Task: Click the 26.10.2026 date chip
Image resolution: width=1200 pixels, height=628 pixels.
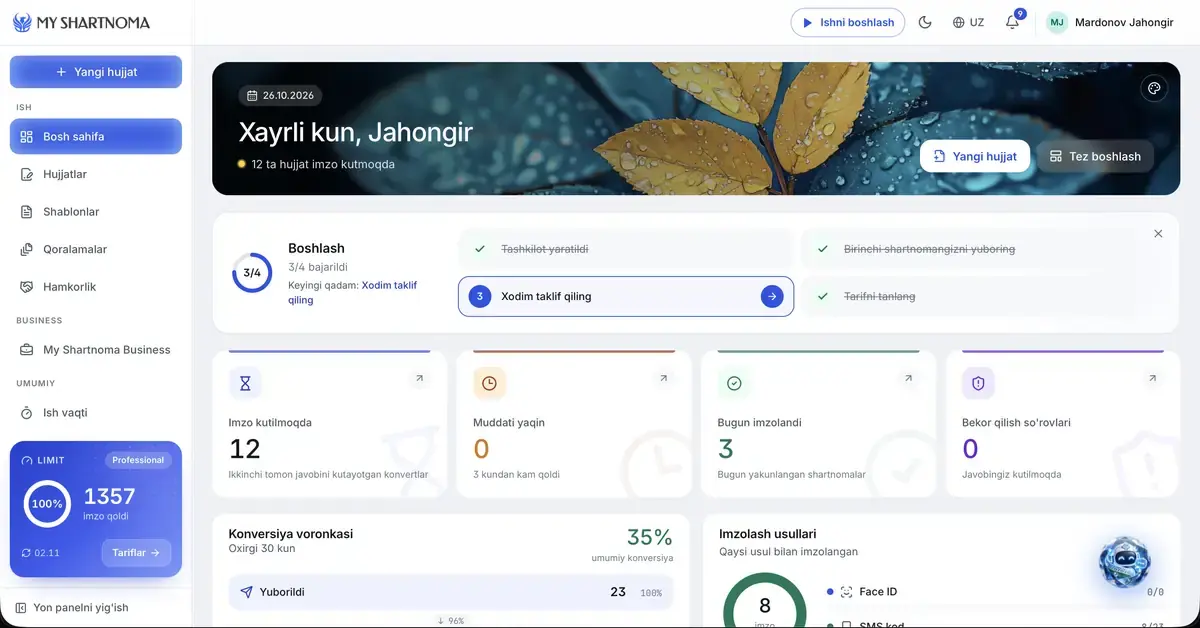Action: (280, 96)
